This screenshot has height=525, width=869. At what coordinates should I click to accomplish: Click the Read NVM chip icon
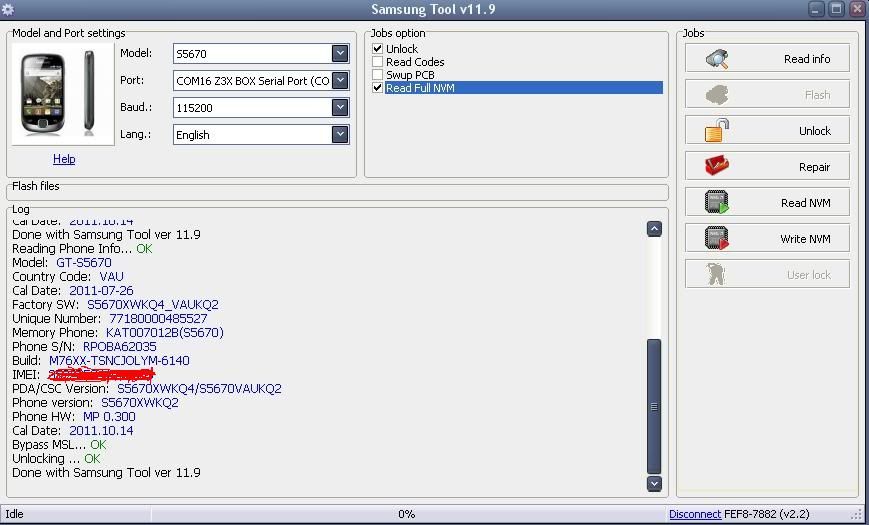(717, 202)
